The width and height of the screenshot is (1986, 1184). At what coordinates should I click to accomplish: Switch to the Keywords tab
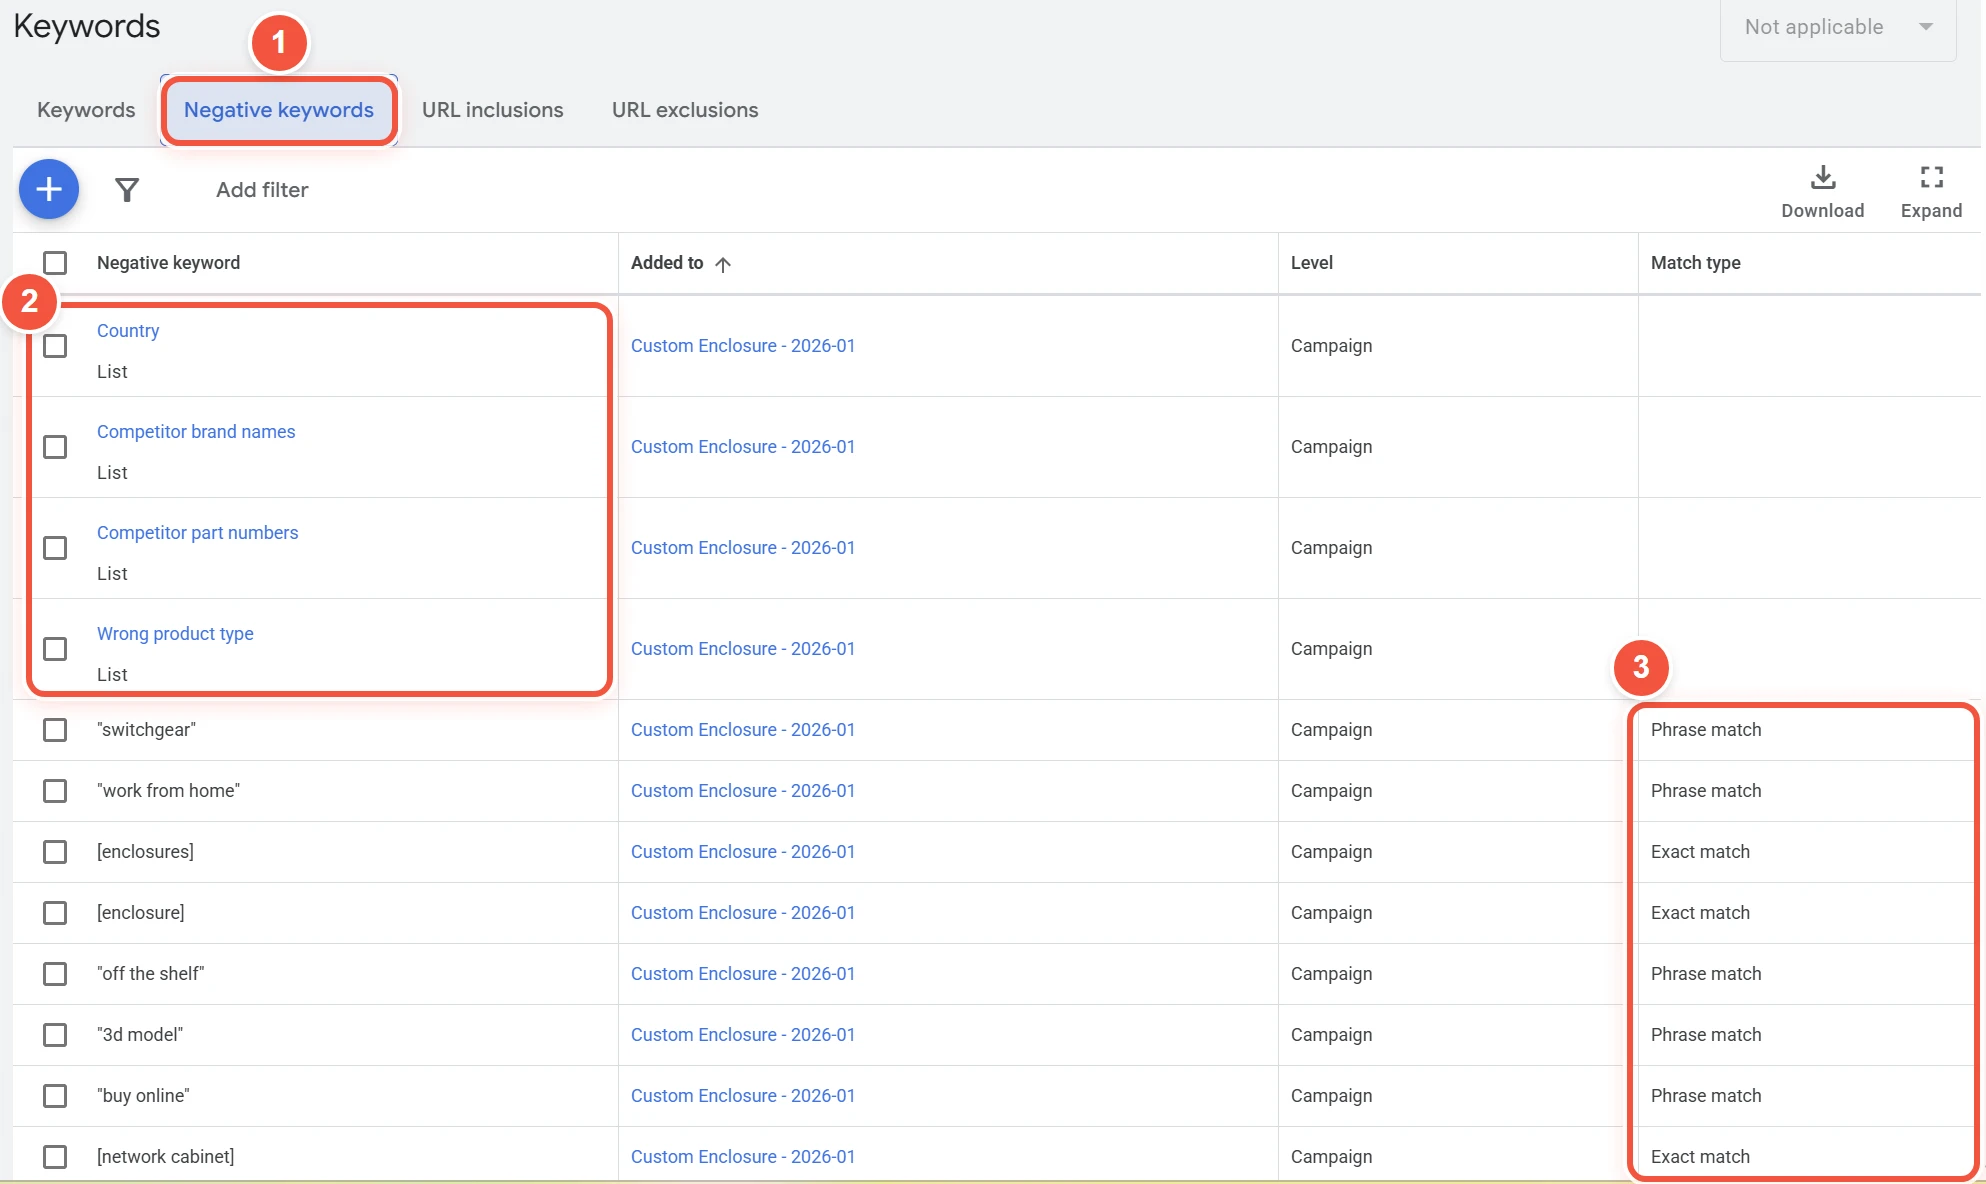[86, 110]
